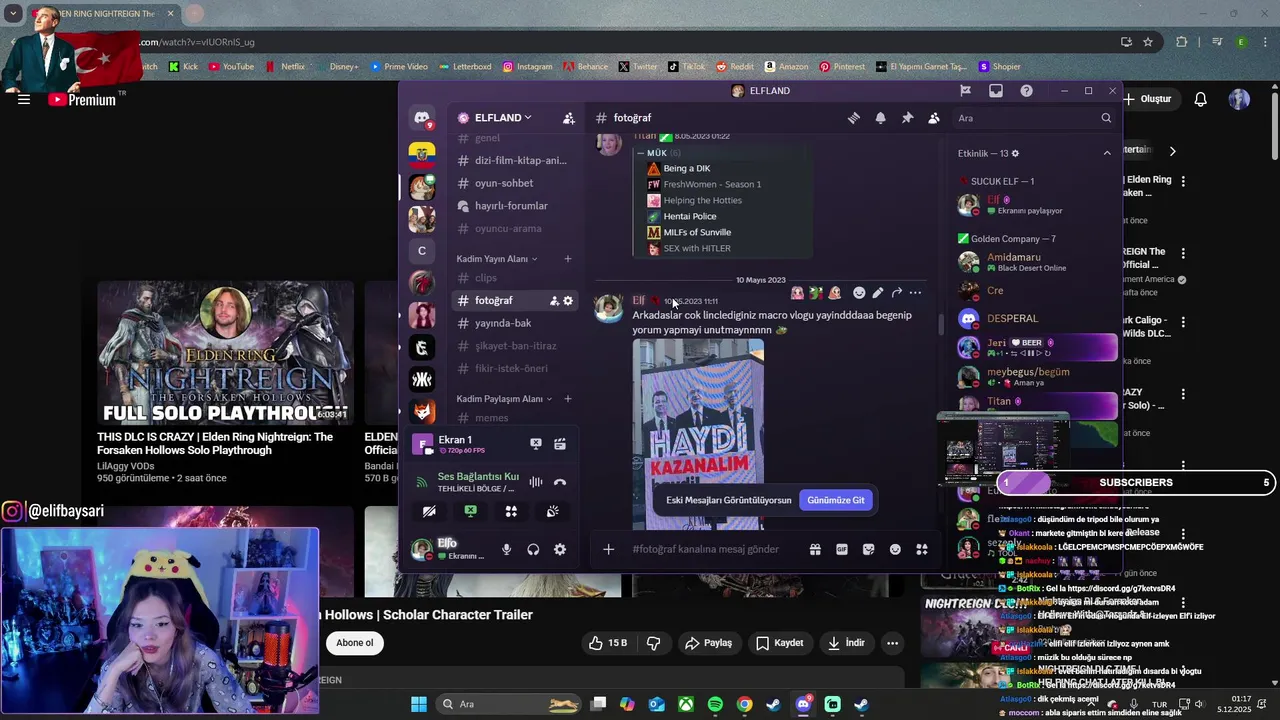Image resolution: width=1280 pixels, height=720 pixels.
Task: Open apps icon in message bar
Action: [922, 549]
